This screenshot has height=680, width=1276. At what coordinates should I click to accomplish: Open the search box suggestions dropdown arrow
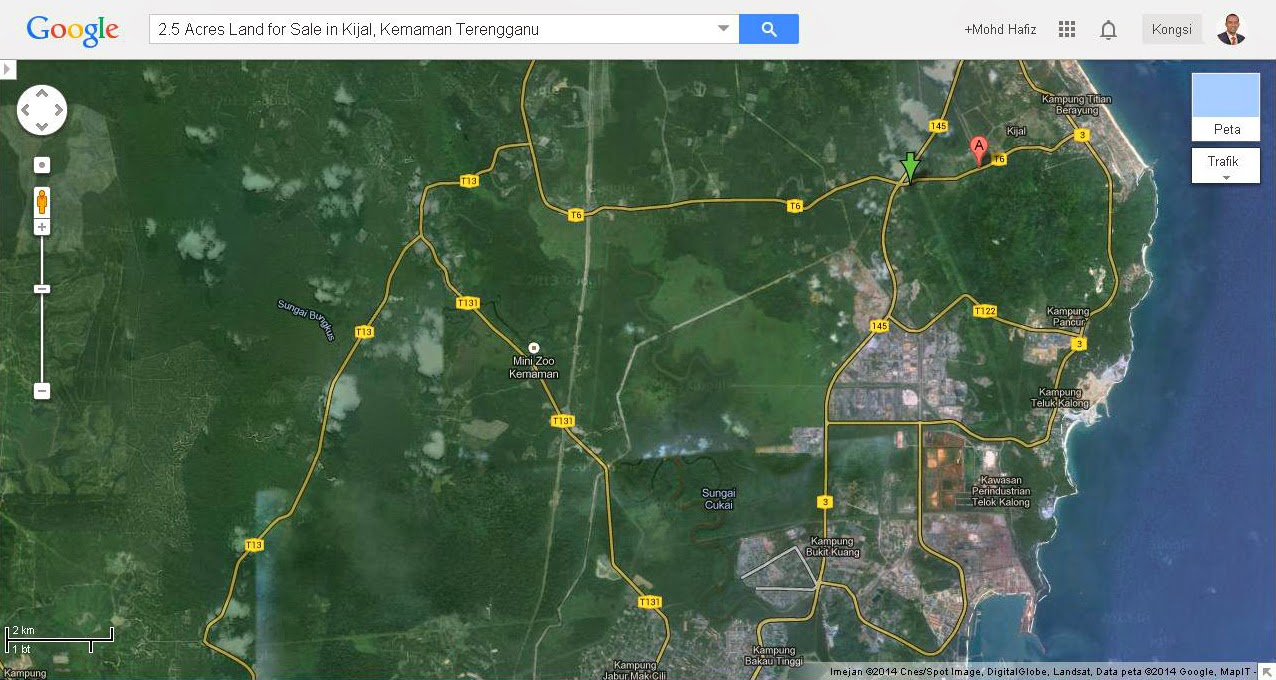[723, 29]
